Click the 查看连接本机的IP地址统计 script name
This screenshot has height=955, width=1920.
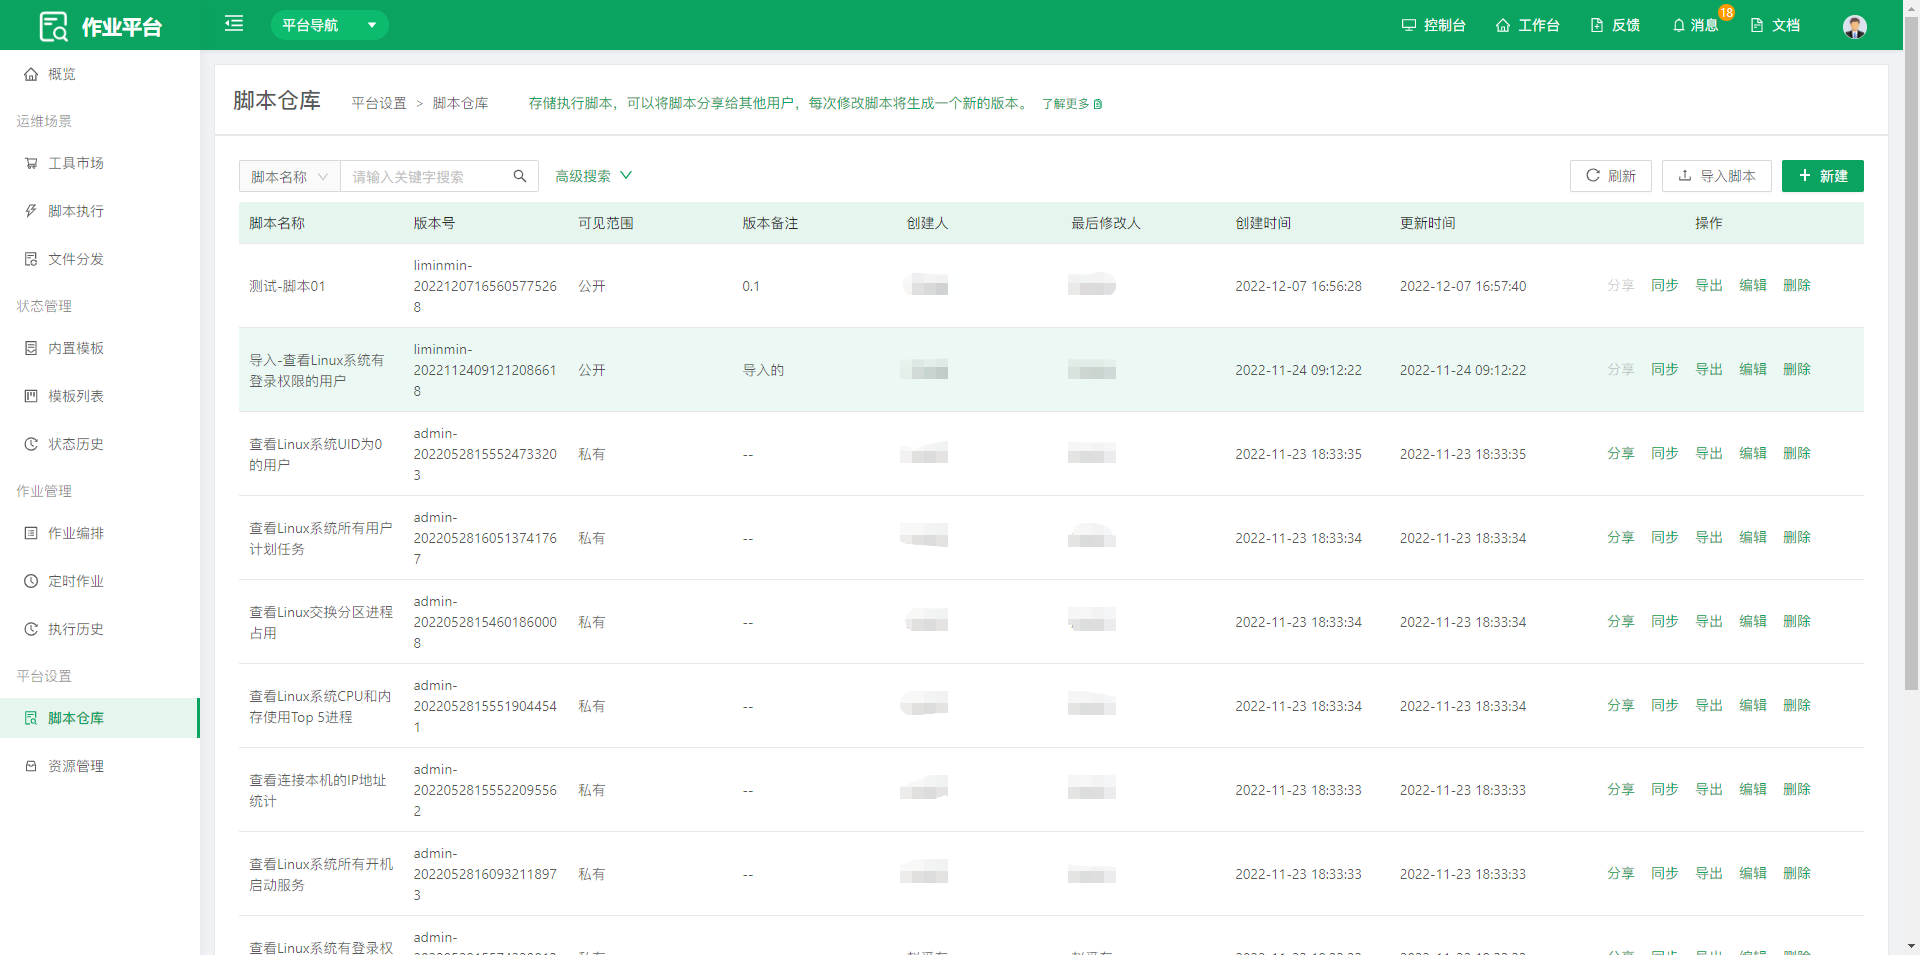point(318,790)
